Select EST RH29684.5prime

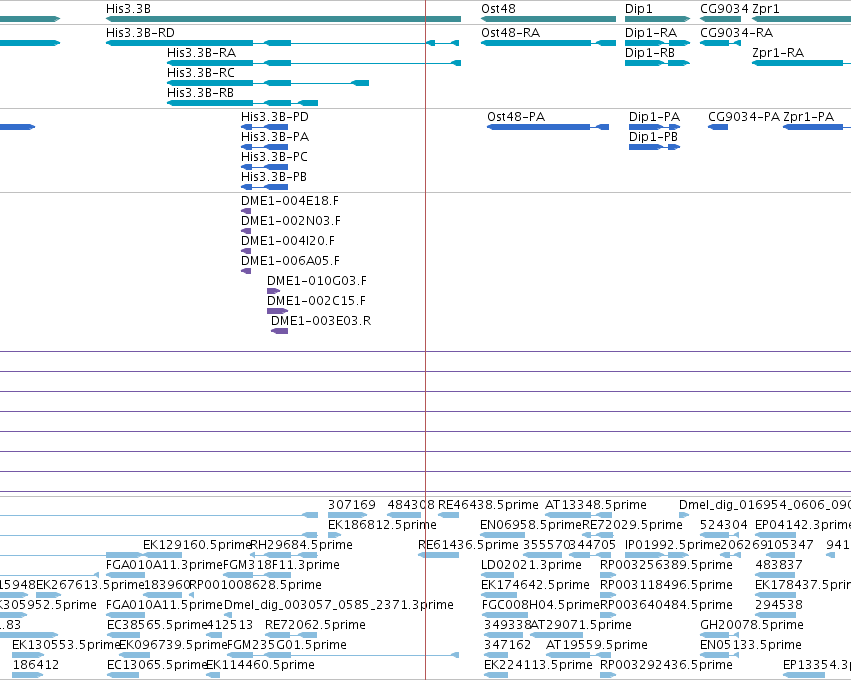[x=283, y=555]
